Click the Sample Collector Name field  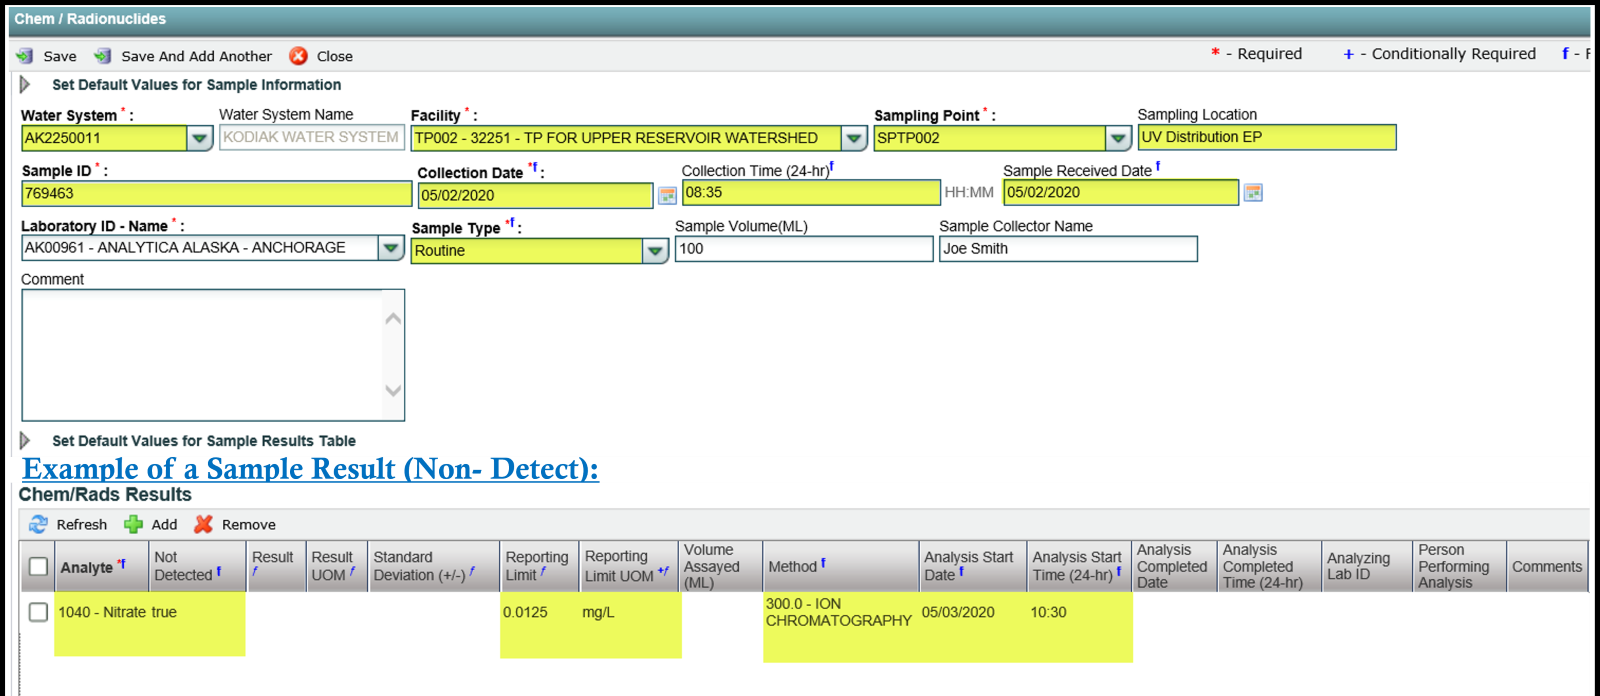point(1067,249)
